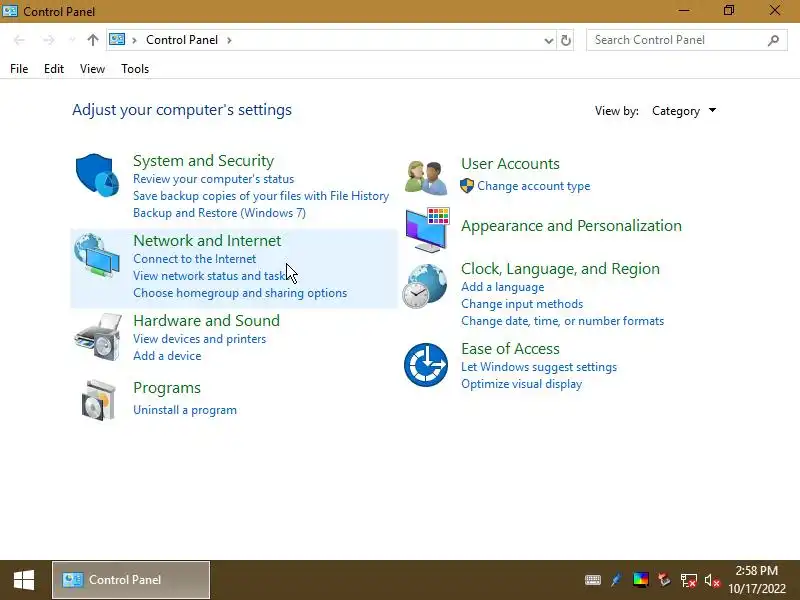Open Review your computer's status
Image resolution: width=800 pixels, height=600 pixels.
tap(214, 179)
